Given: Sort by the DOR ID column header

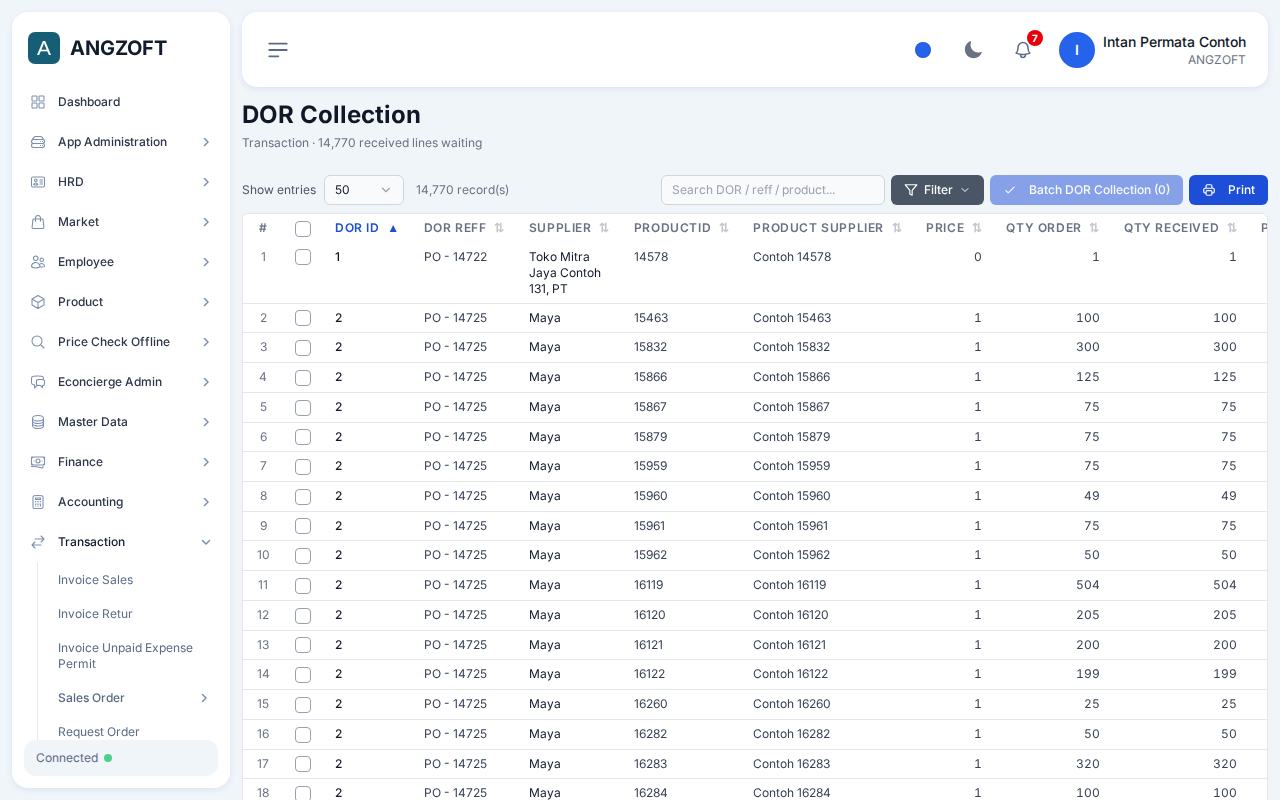Looking at the screenshot, I should coord(367,228).
